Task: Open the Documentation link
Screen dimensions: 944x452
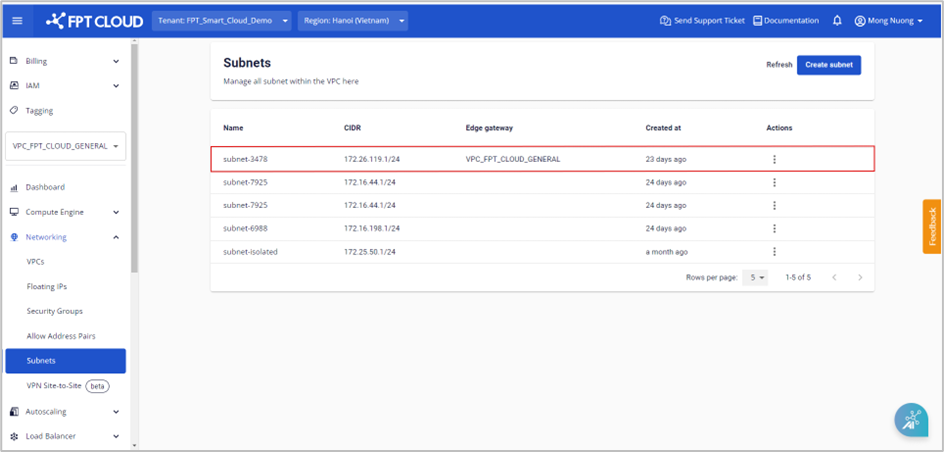Action: 785,20
